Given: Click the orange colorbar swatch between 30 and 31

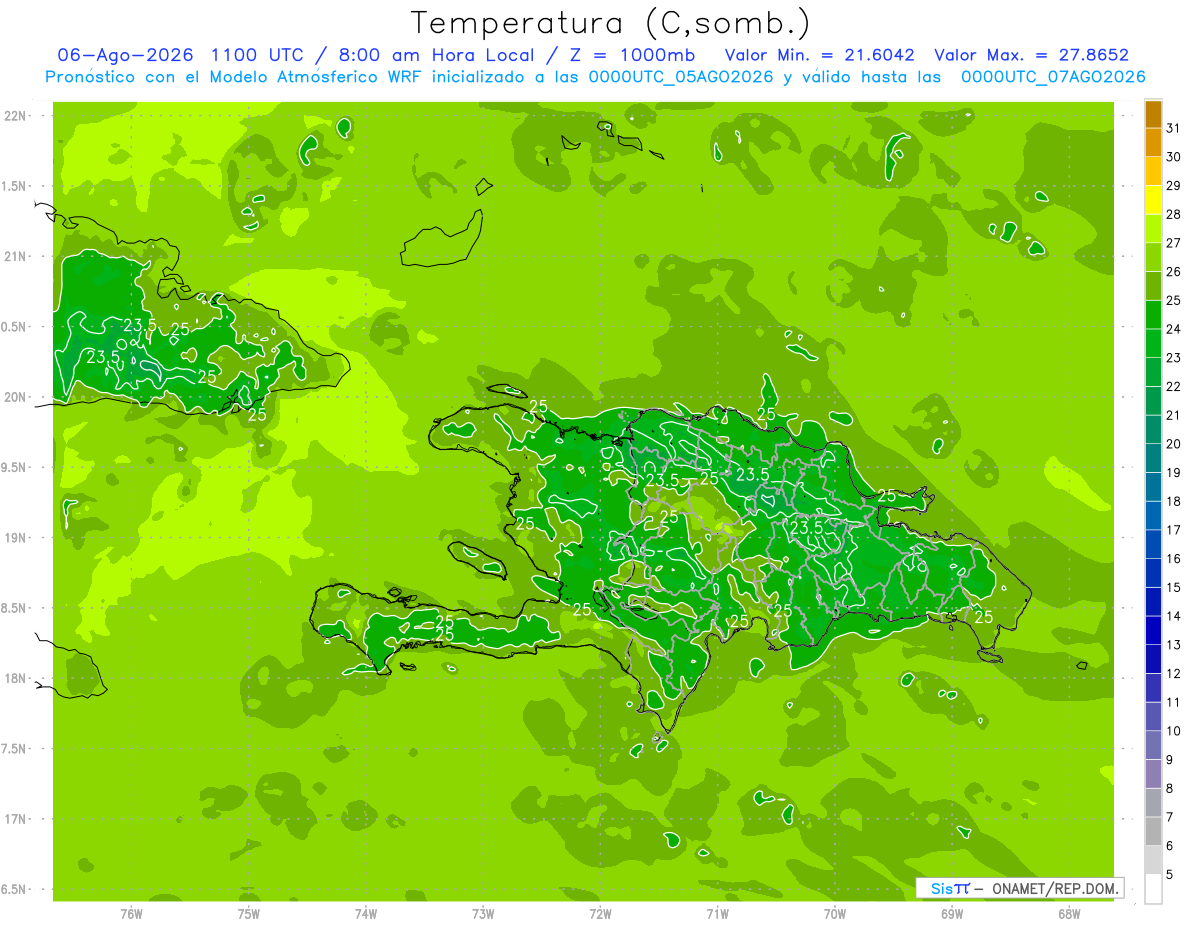Looking at the screenshot, I should coord(1153,143).
